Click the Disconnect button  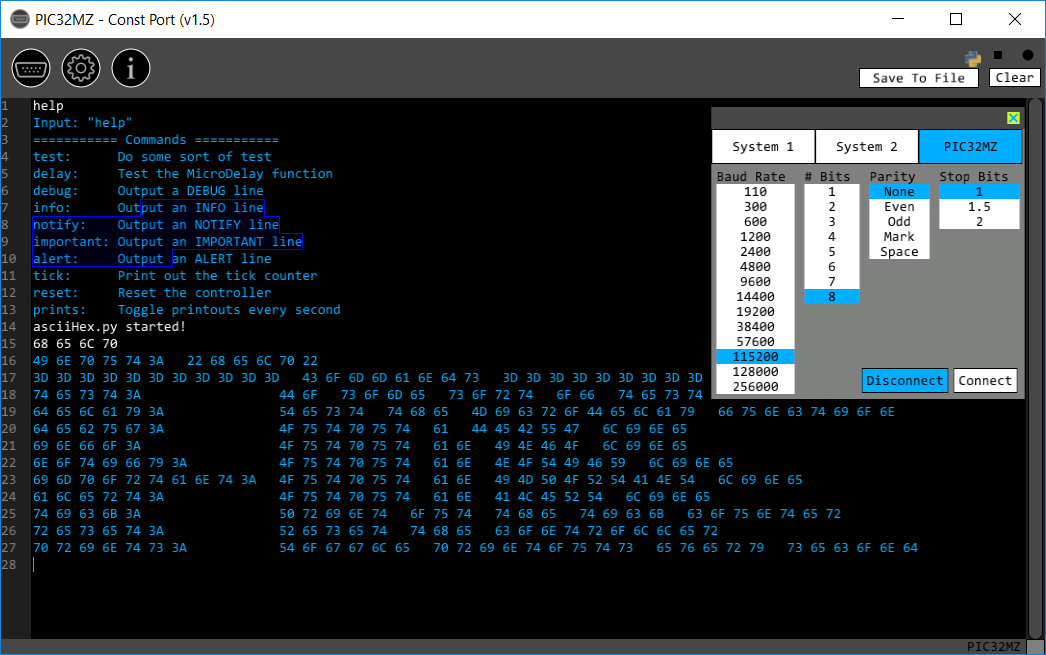tap(905, 380)
